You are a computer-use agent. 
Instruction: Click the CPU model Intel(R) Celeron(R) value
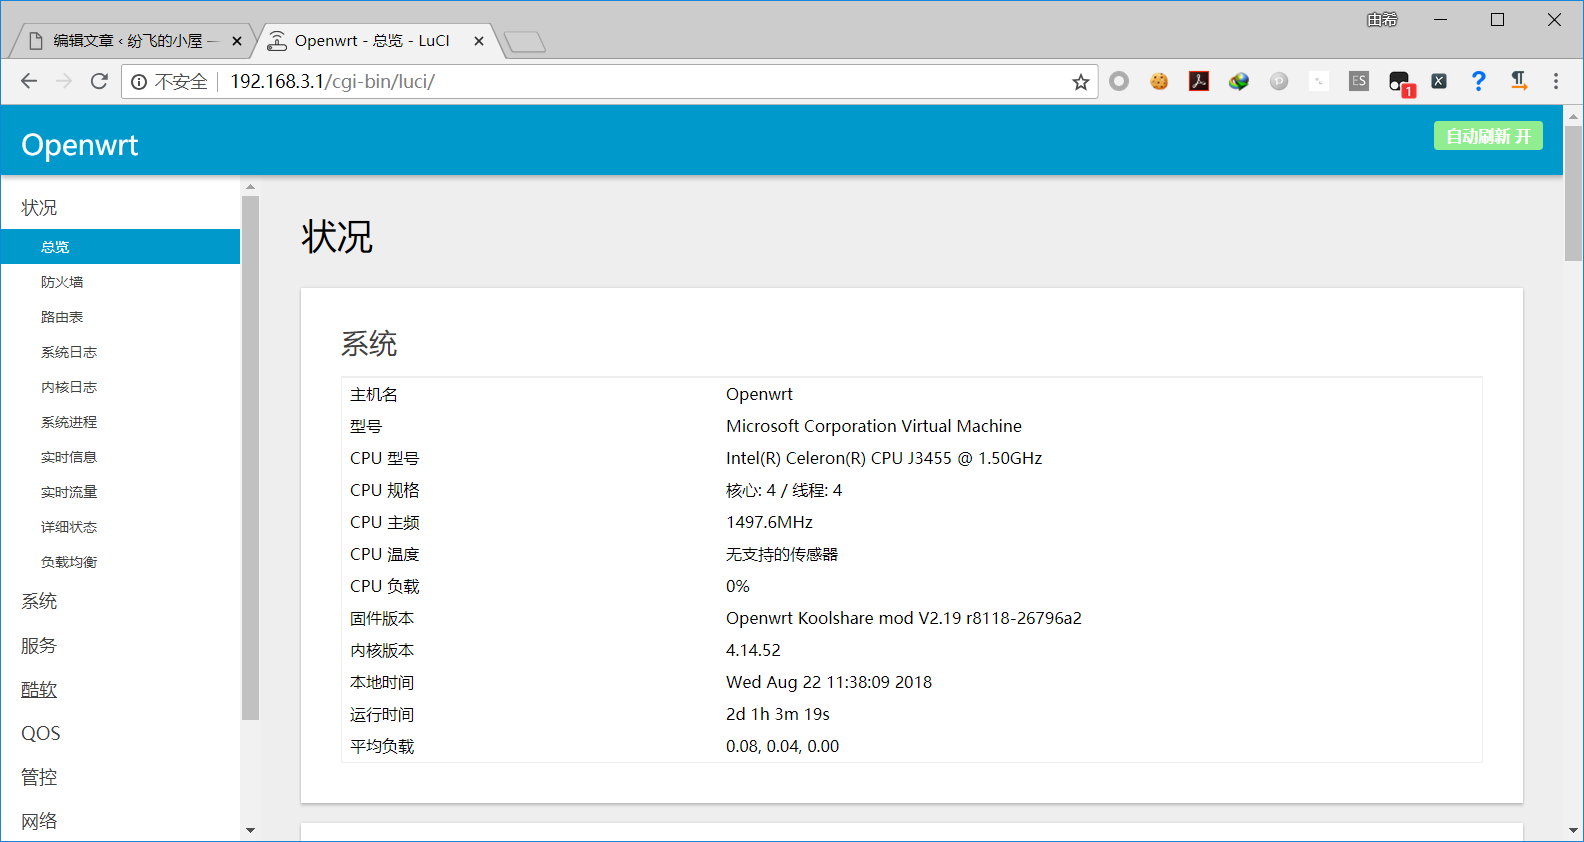(x=884, y=458)
